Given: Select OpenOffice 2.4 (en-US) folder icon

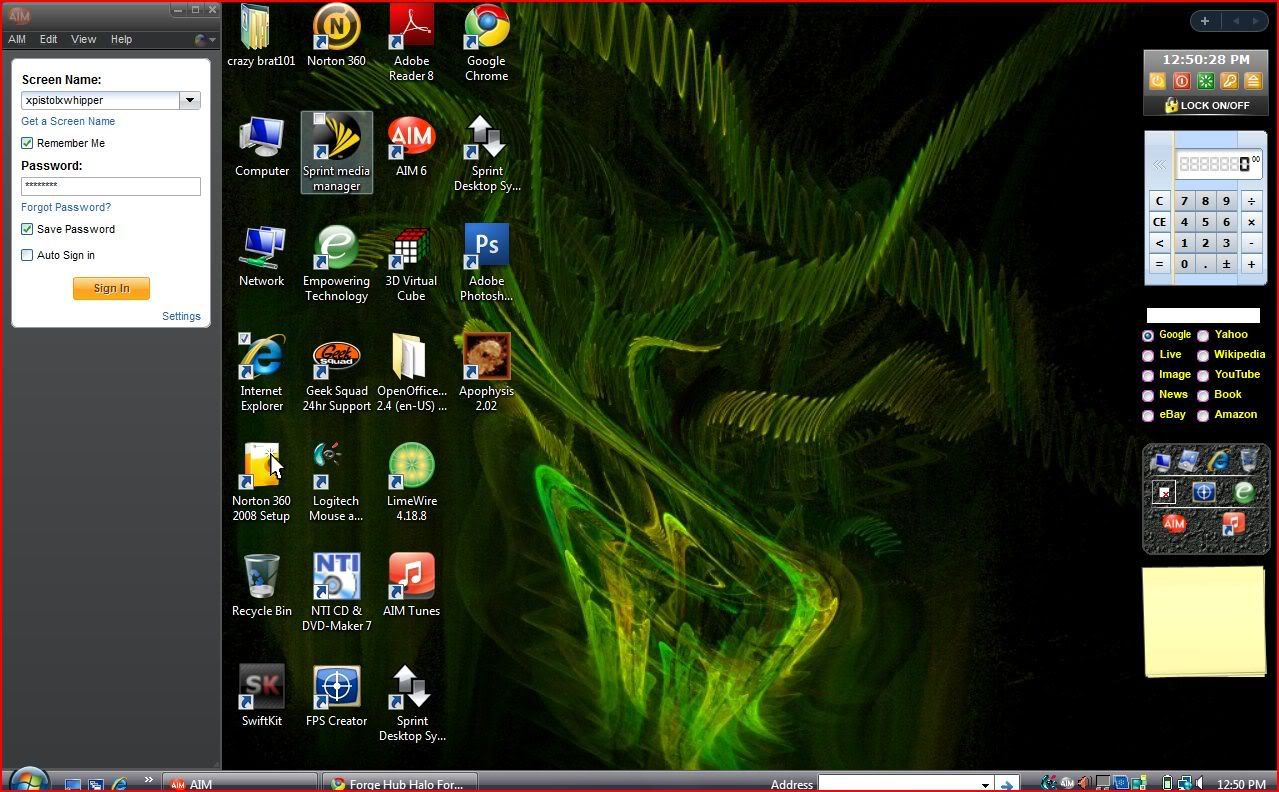Looking at the screenshot, I should [411, 372].
